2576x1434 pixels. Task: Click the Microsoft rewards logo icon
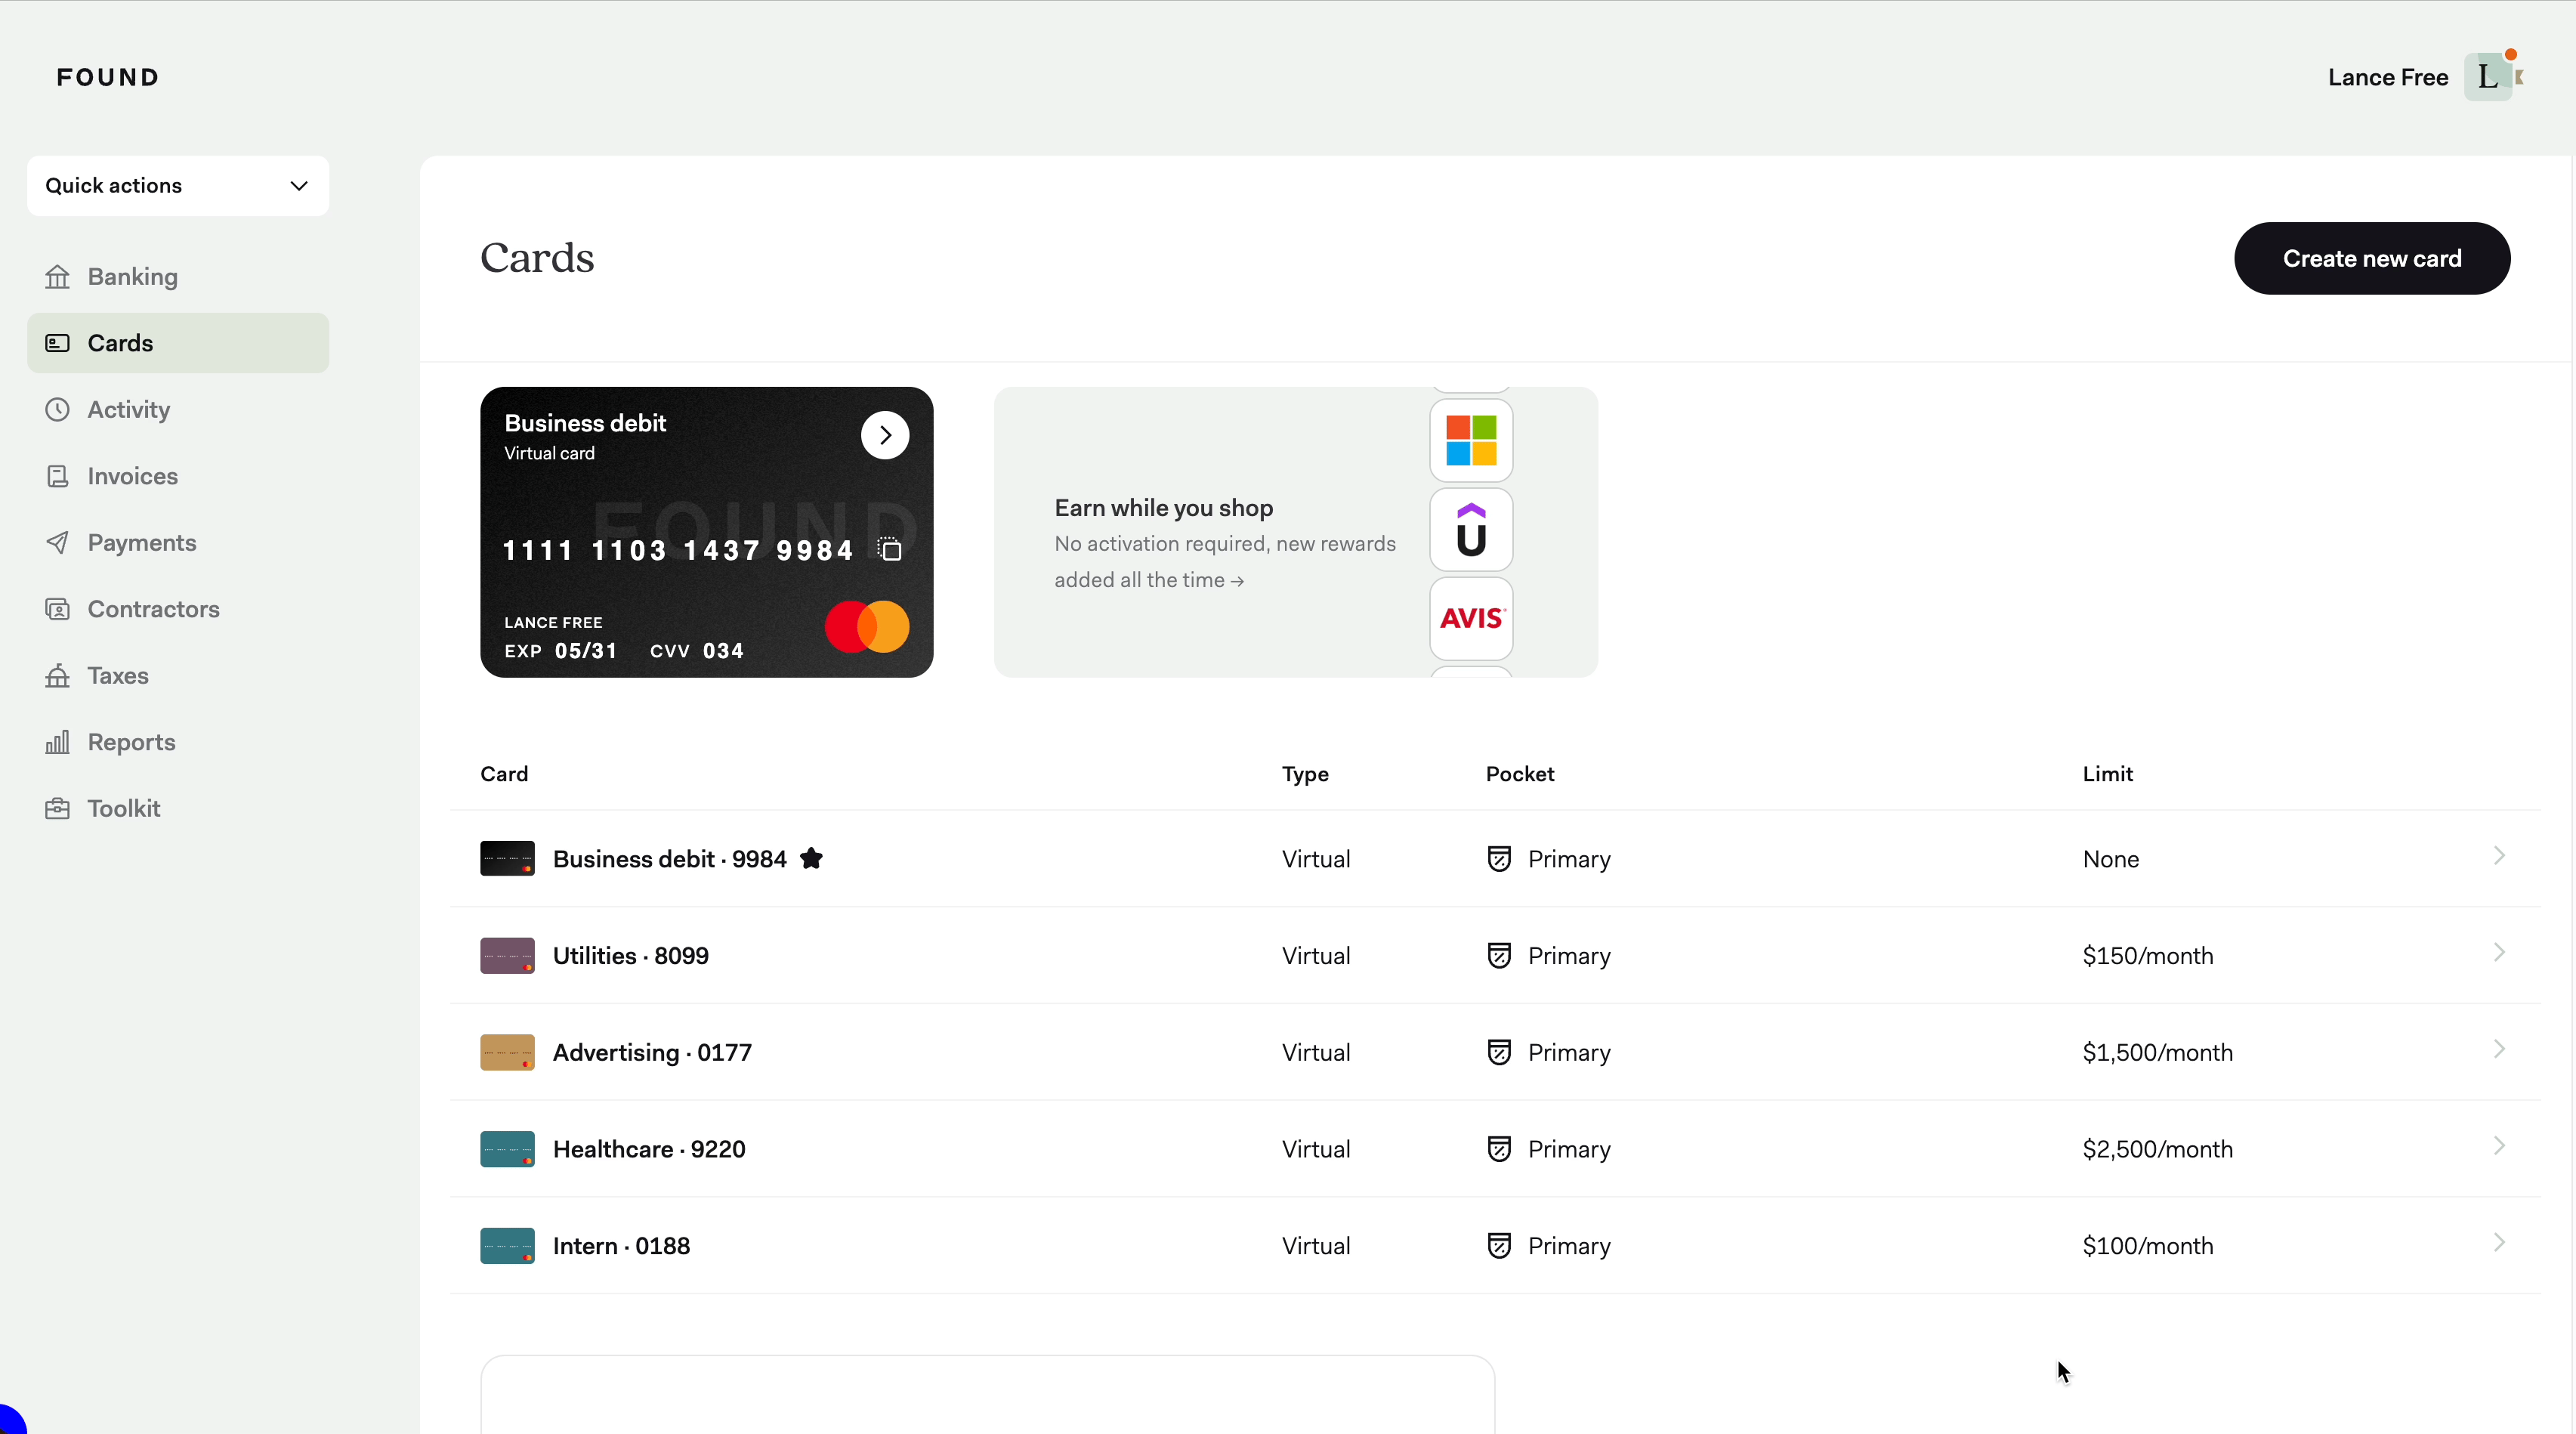pos(1471,441)
